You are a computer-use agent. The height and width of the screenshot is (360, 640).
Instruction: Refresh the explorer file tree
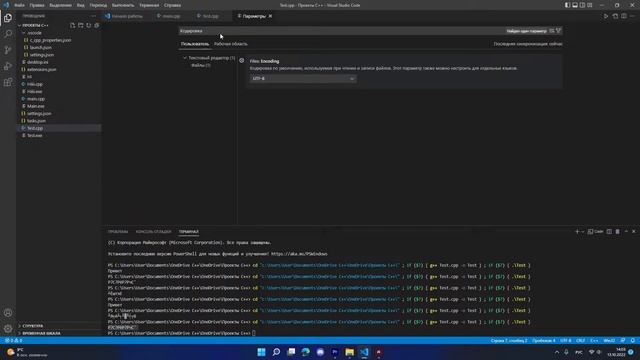(89, 25)
